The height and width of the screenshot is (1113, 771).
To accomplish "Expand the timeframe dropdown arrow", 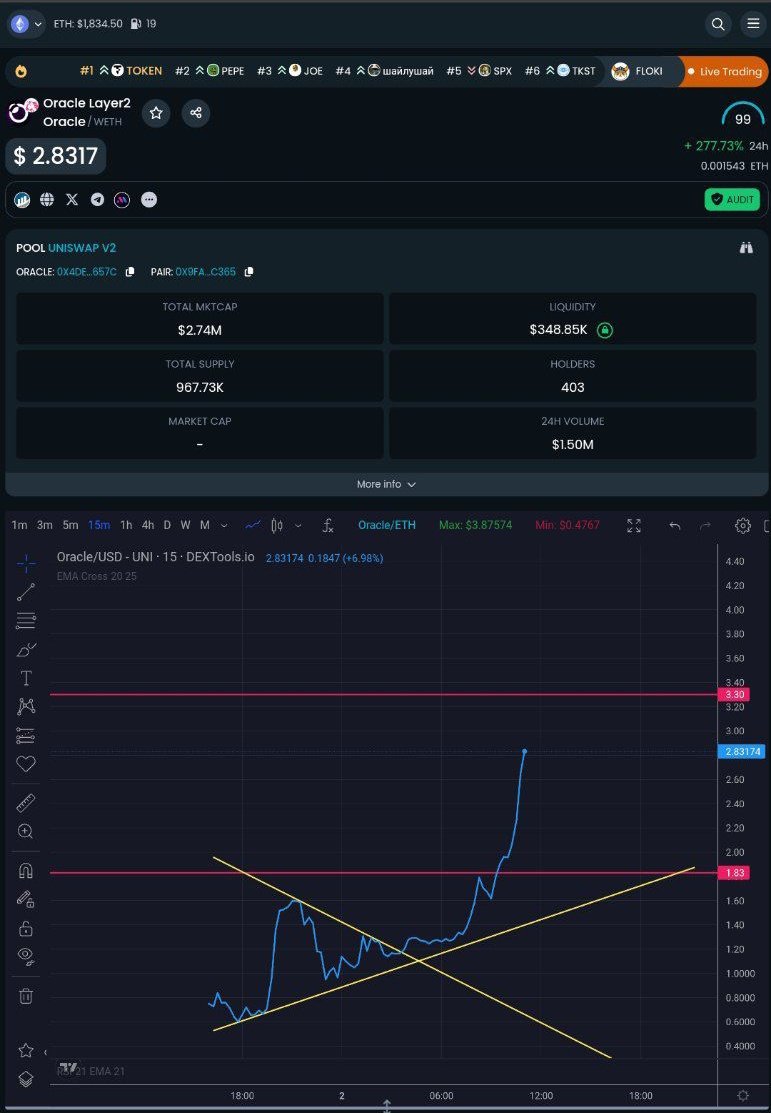I will [224, 526].
